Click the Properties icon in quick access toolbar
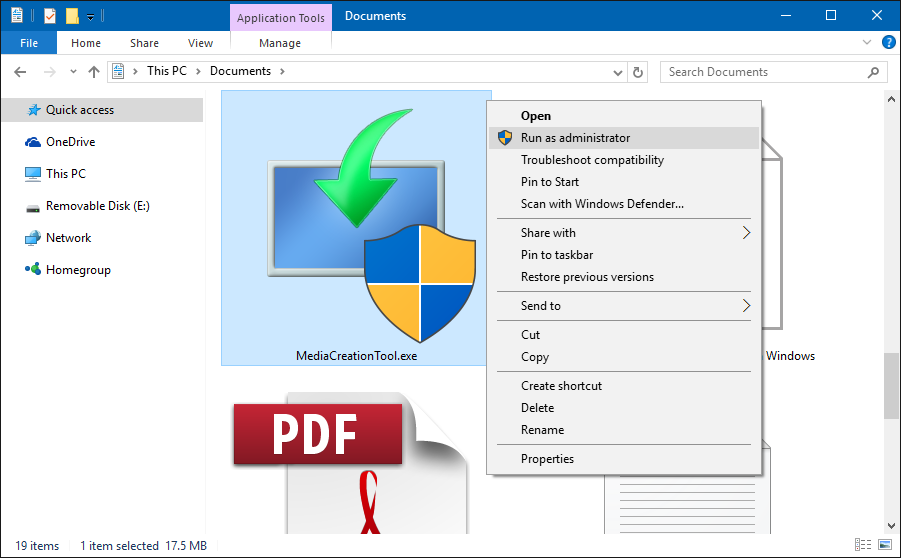This screenshot has width=901, height=558. 50,16
